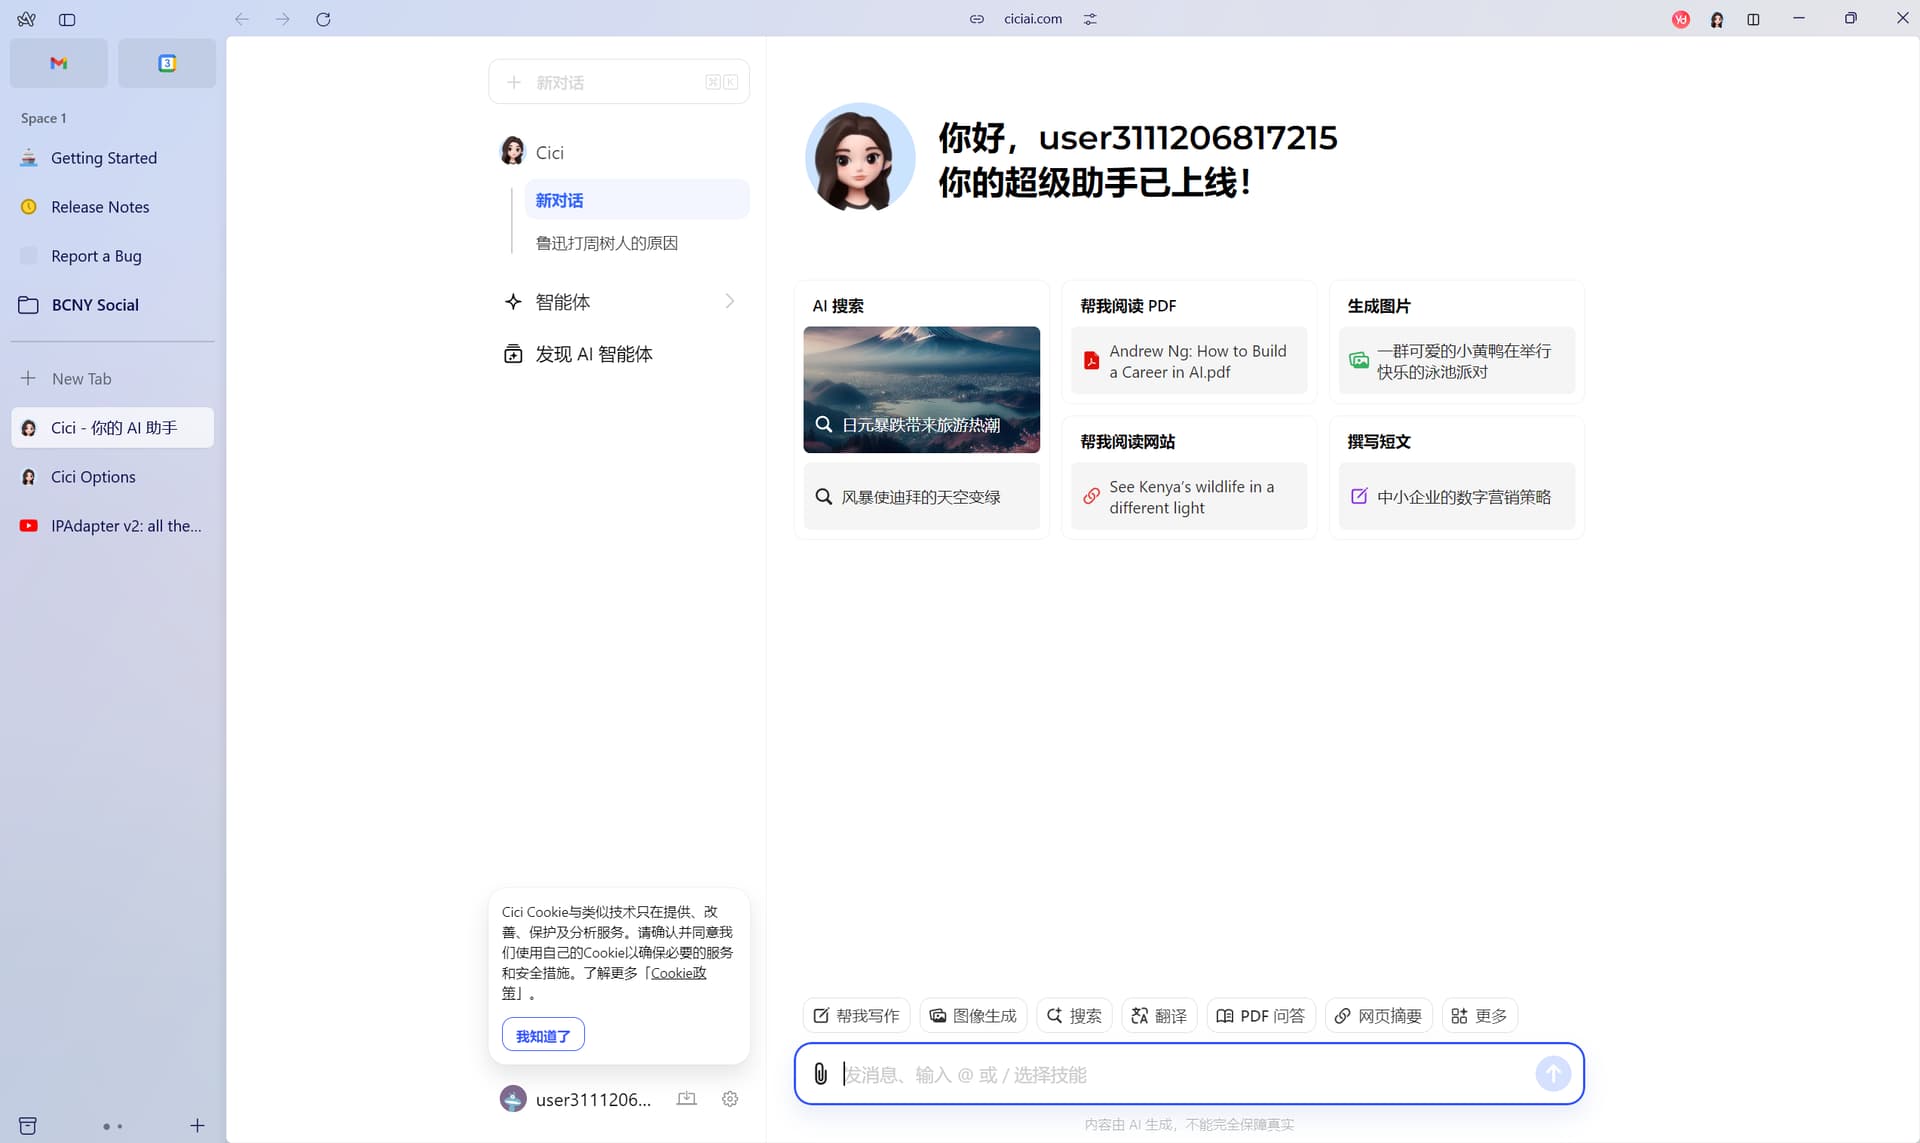The image size is (1920, 1143).
Task: Open the Google Calendar pinned tab
Action: [167, 63]
